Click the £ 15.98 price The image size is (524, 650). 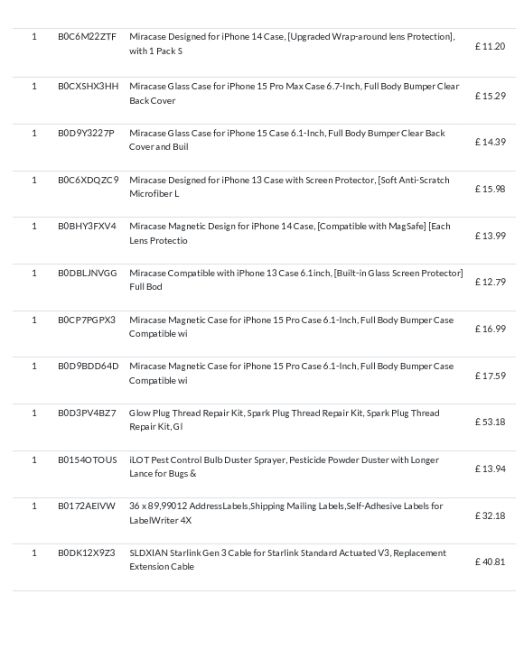tap(490, 189)
